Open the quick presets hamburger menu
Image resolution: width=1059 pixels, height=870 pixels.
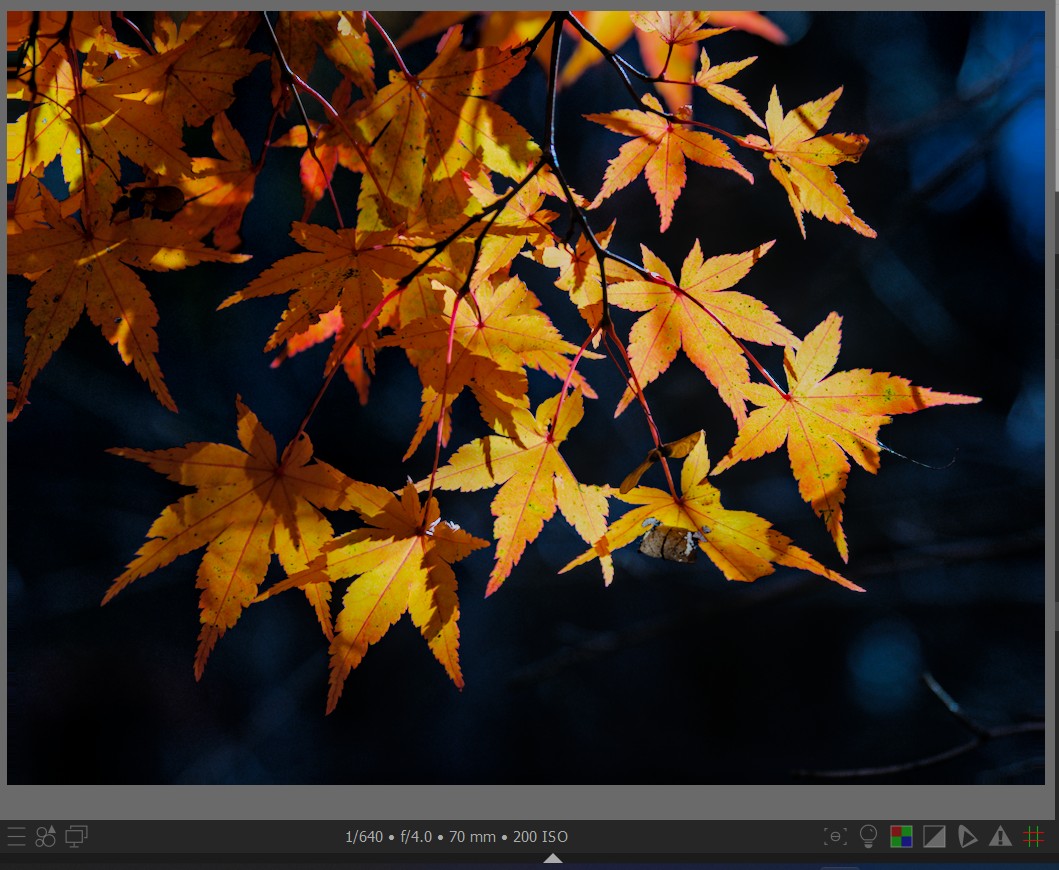(x=16, y=836)
